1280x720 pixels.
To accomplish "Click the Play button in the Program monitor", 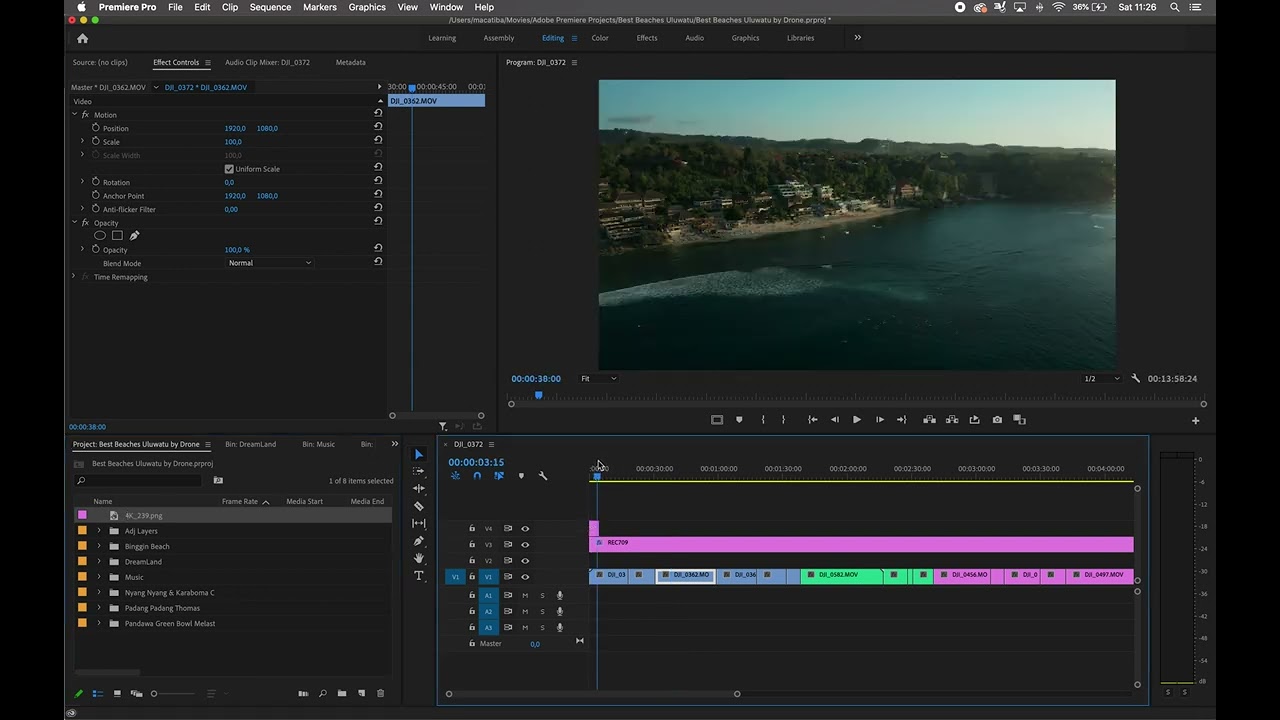I will [856, 419].
